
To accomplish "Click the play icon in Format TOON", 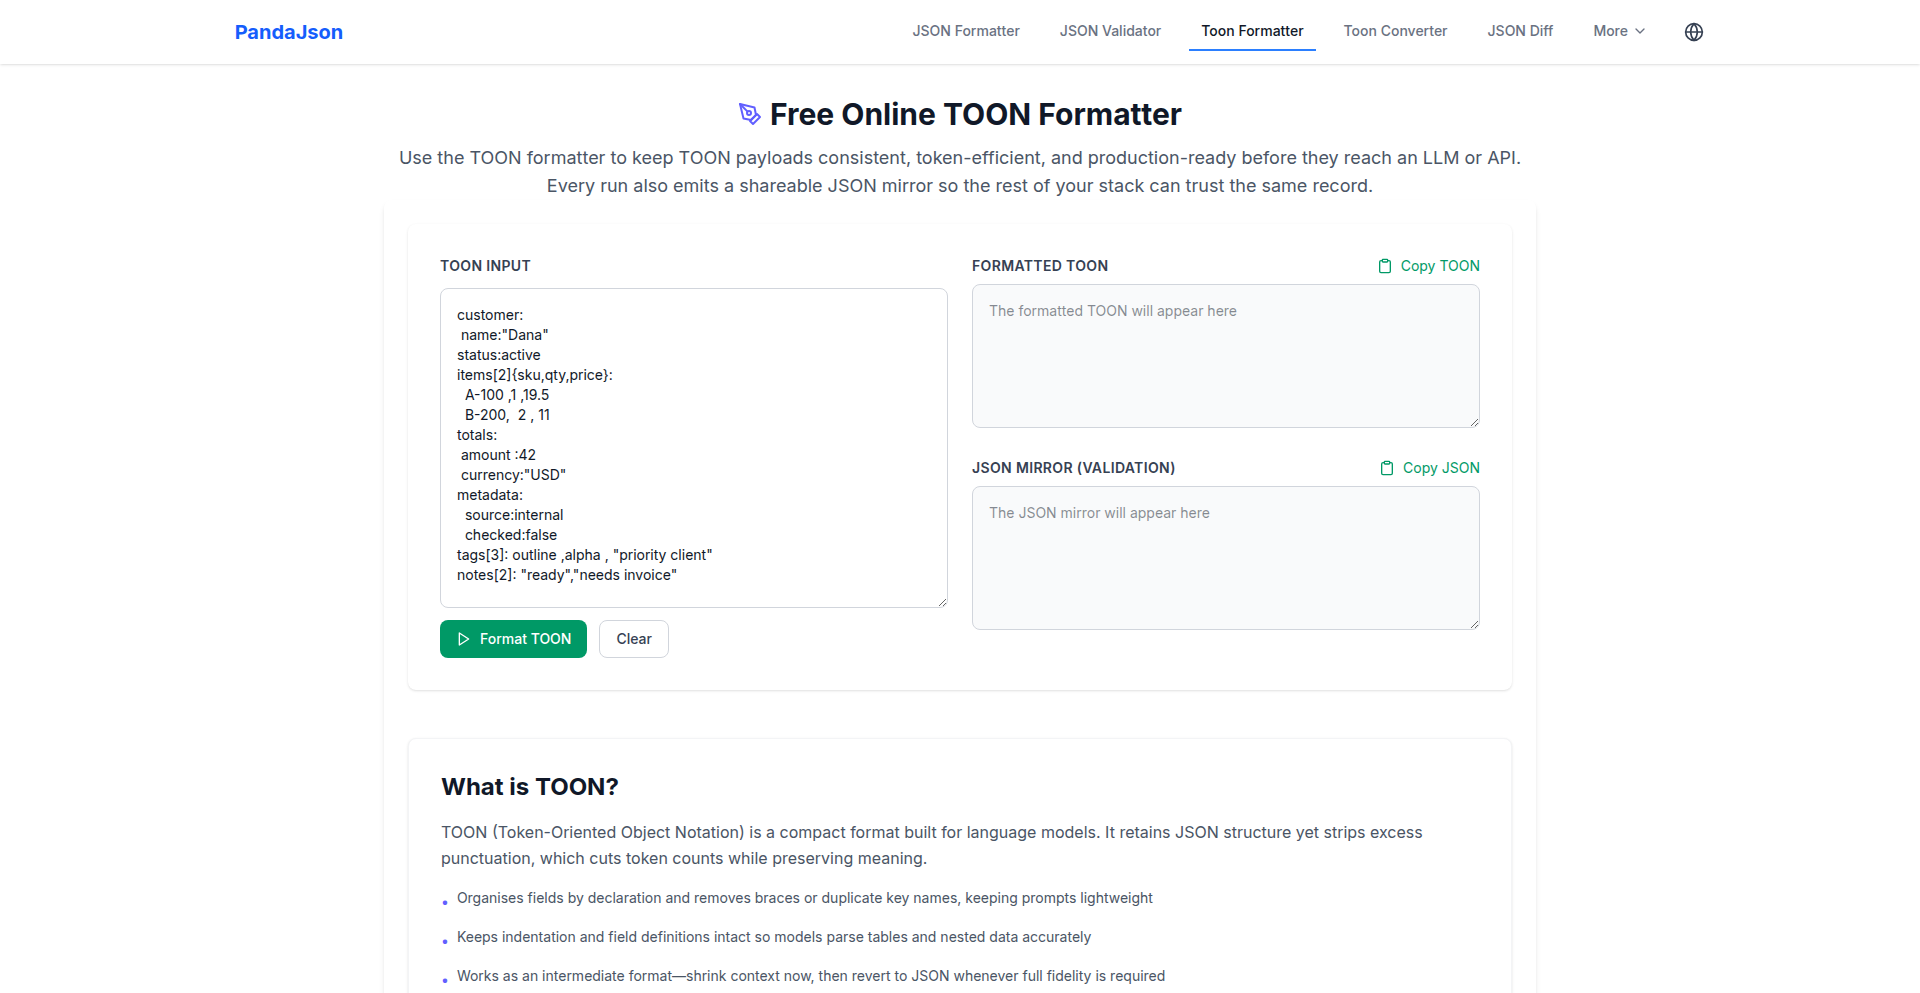I will click(x=464, y=639).
